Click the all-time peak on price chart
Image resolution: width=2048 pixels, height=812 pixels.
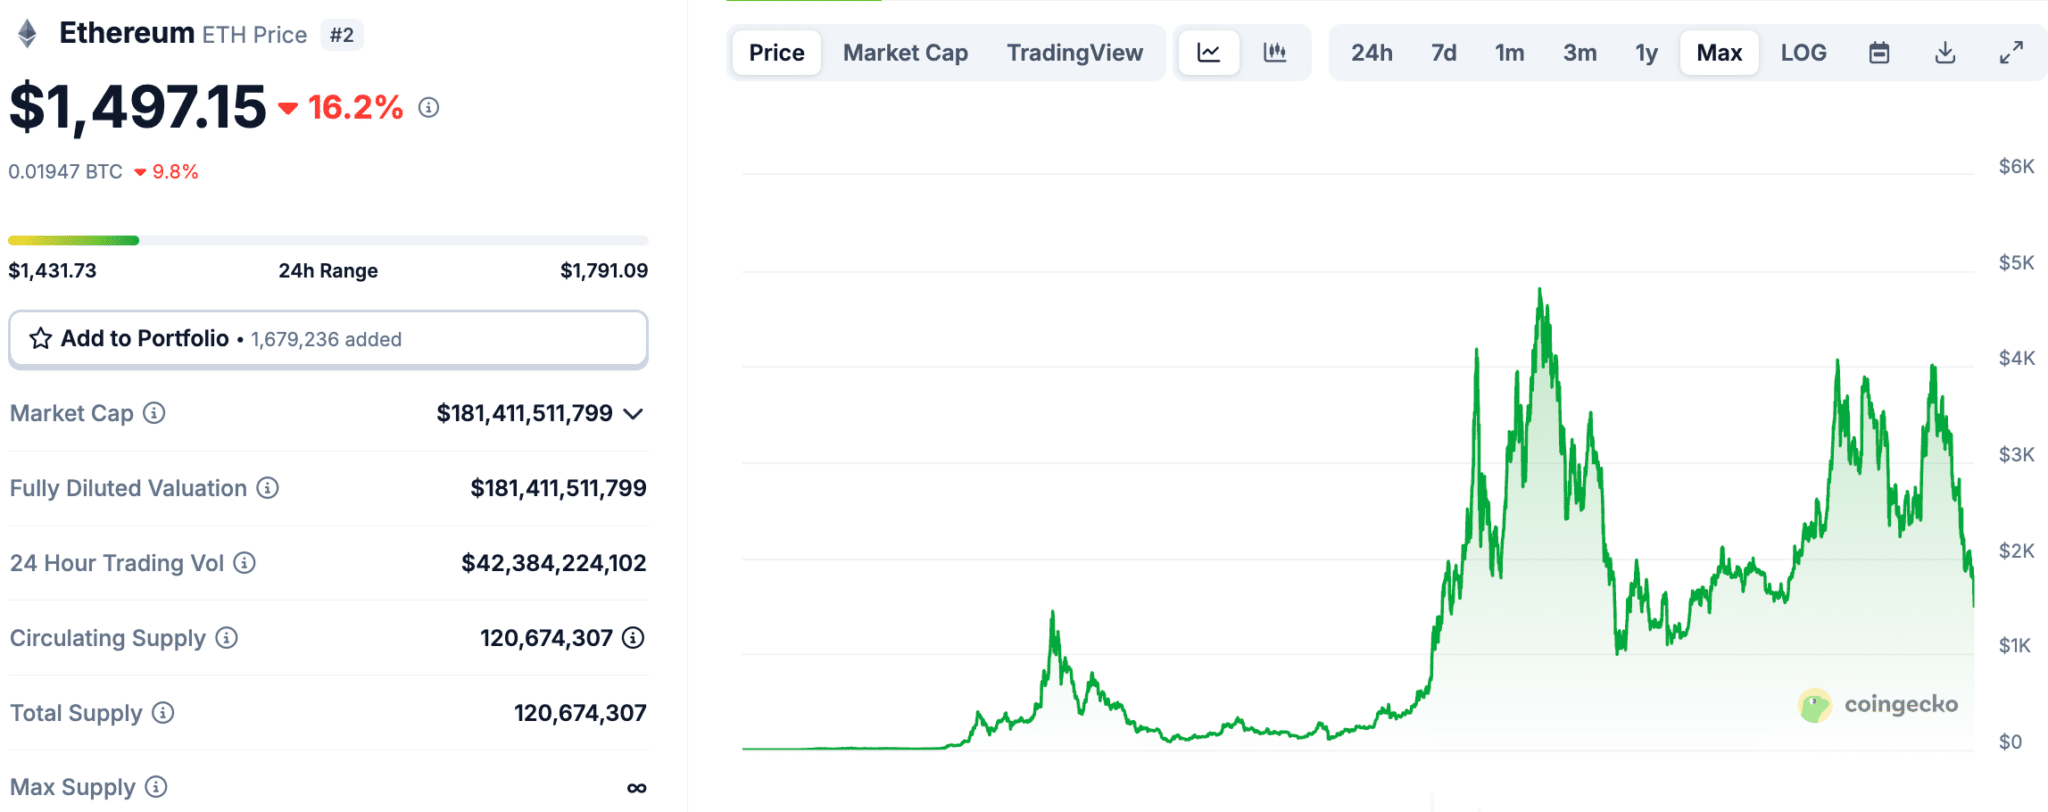(1540, 290)
